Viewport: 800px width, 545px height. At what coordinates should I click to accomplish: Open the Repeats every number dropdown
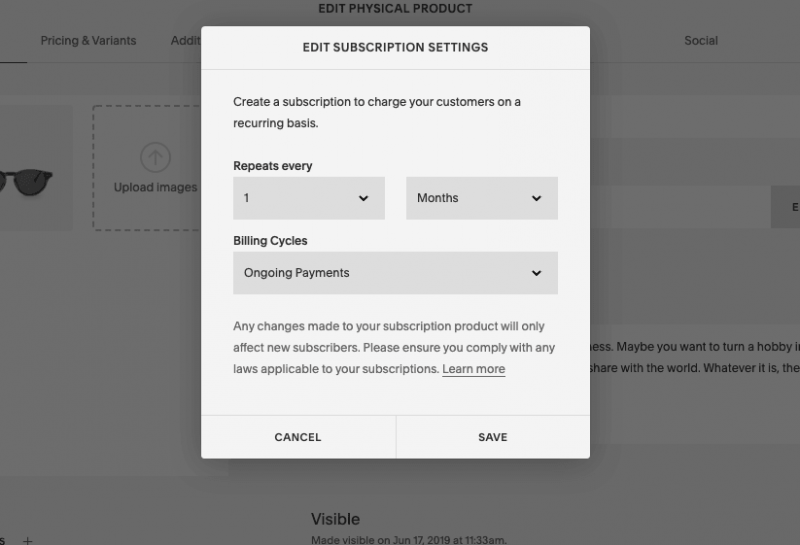[x=309, y=198]
